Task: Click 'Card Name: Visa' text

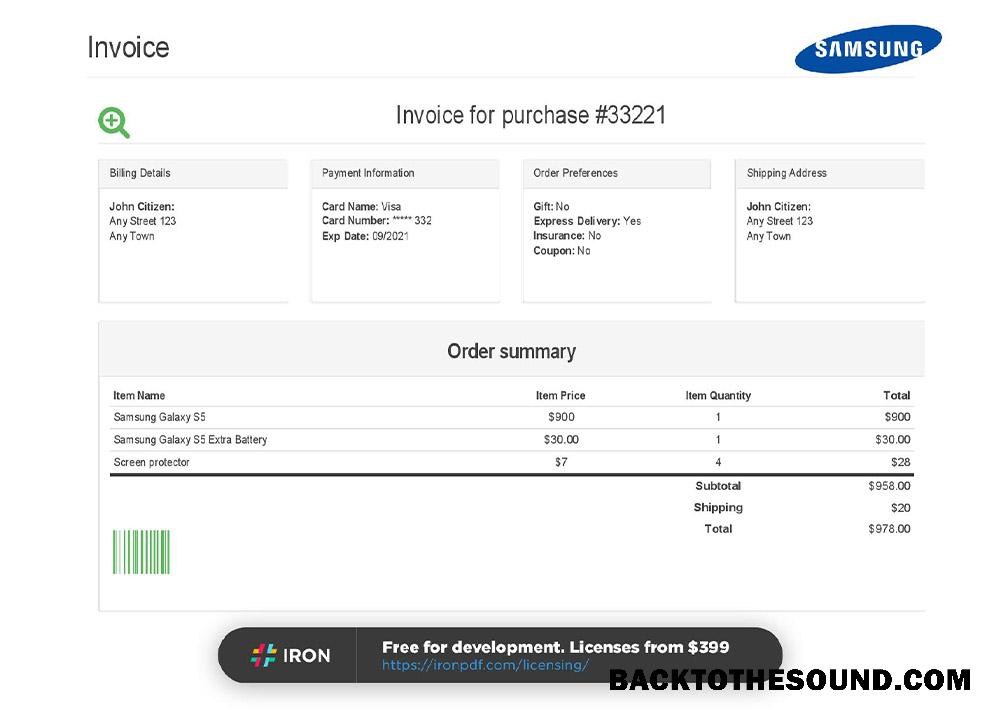Action: click(x=361, y=207)
